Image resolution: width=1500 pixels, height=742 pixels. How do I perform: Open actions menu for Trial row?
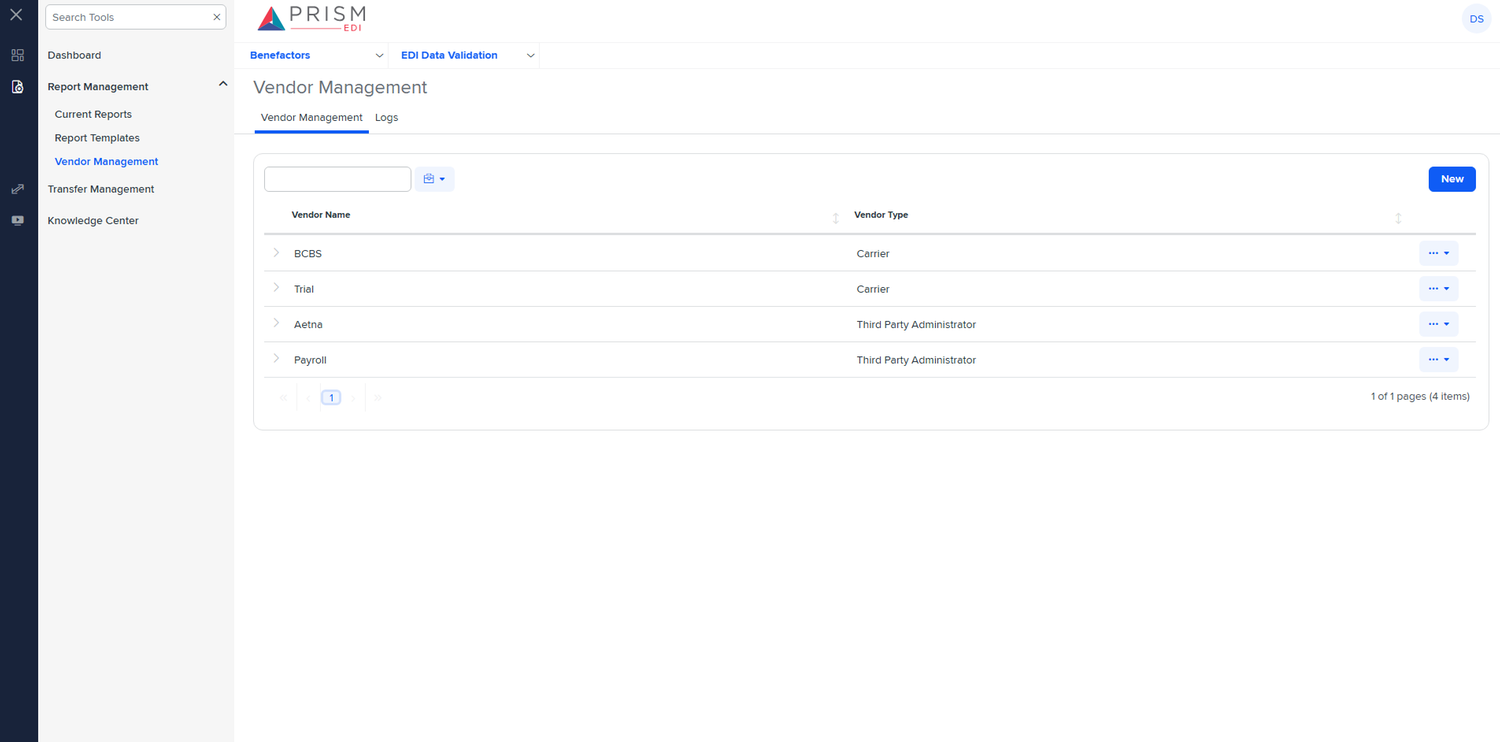(1438, 289)
